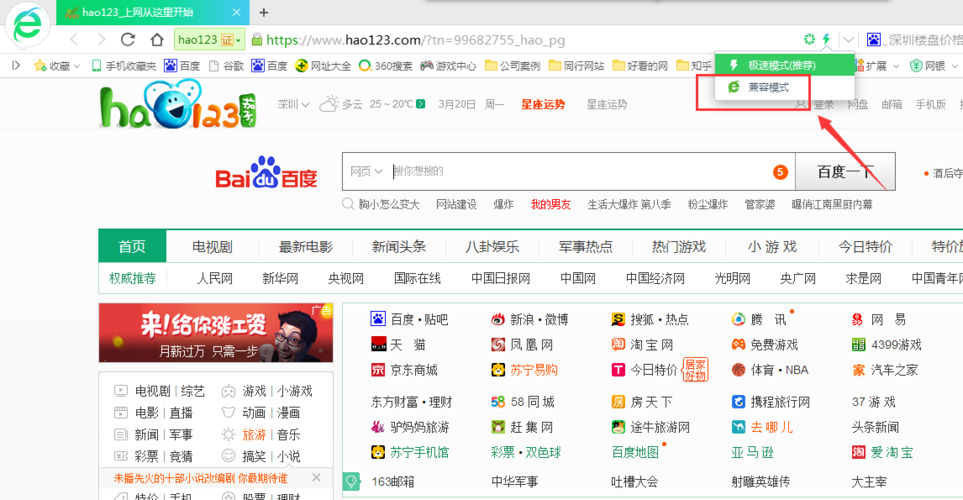Open 人民网 link
Screen dimensions: 963x500
click(214, 278)
